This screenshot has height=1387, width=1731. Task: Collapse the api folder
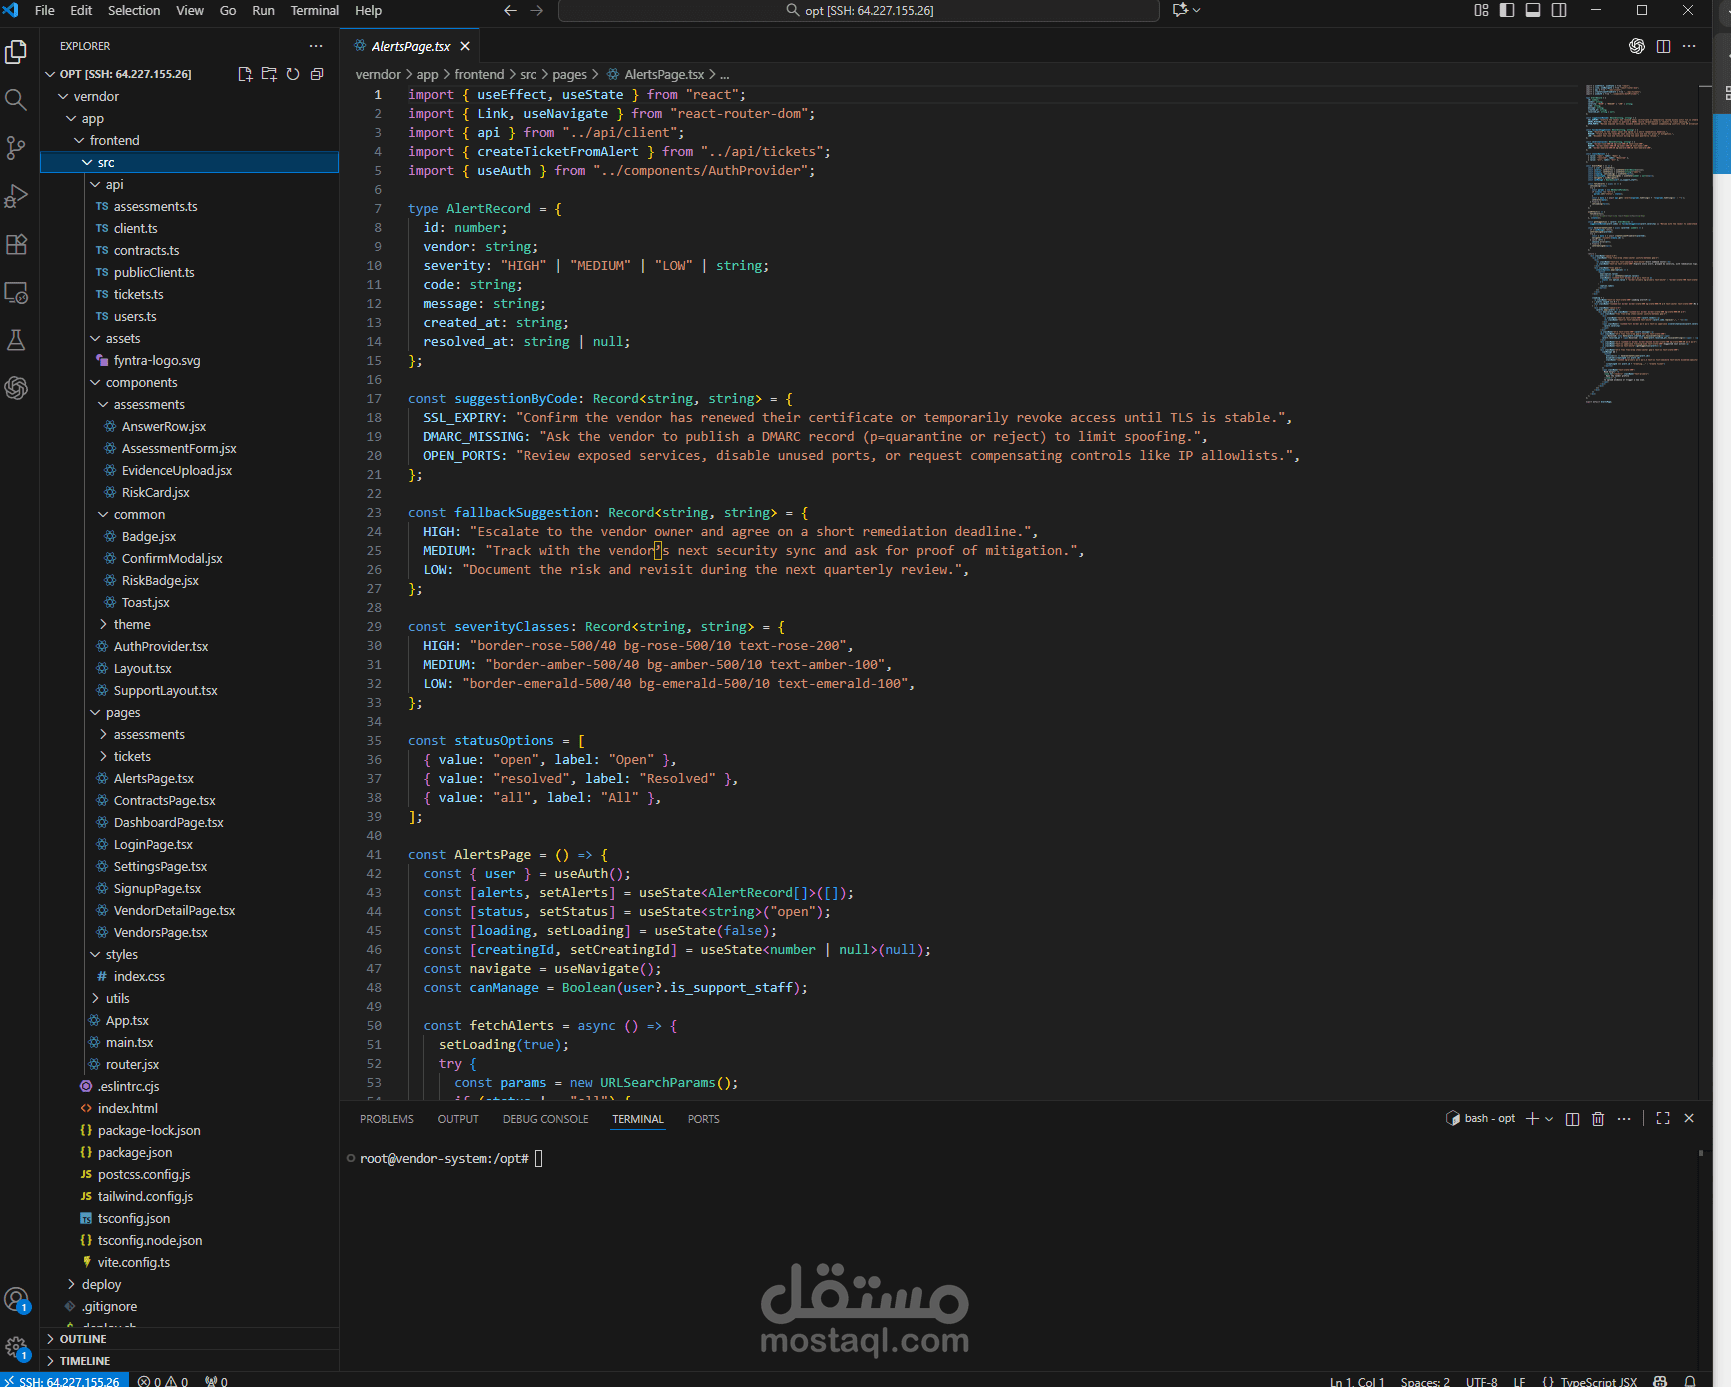click(96, 184)
